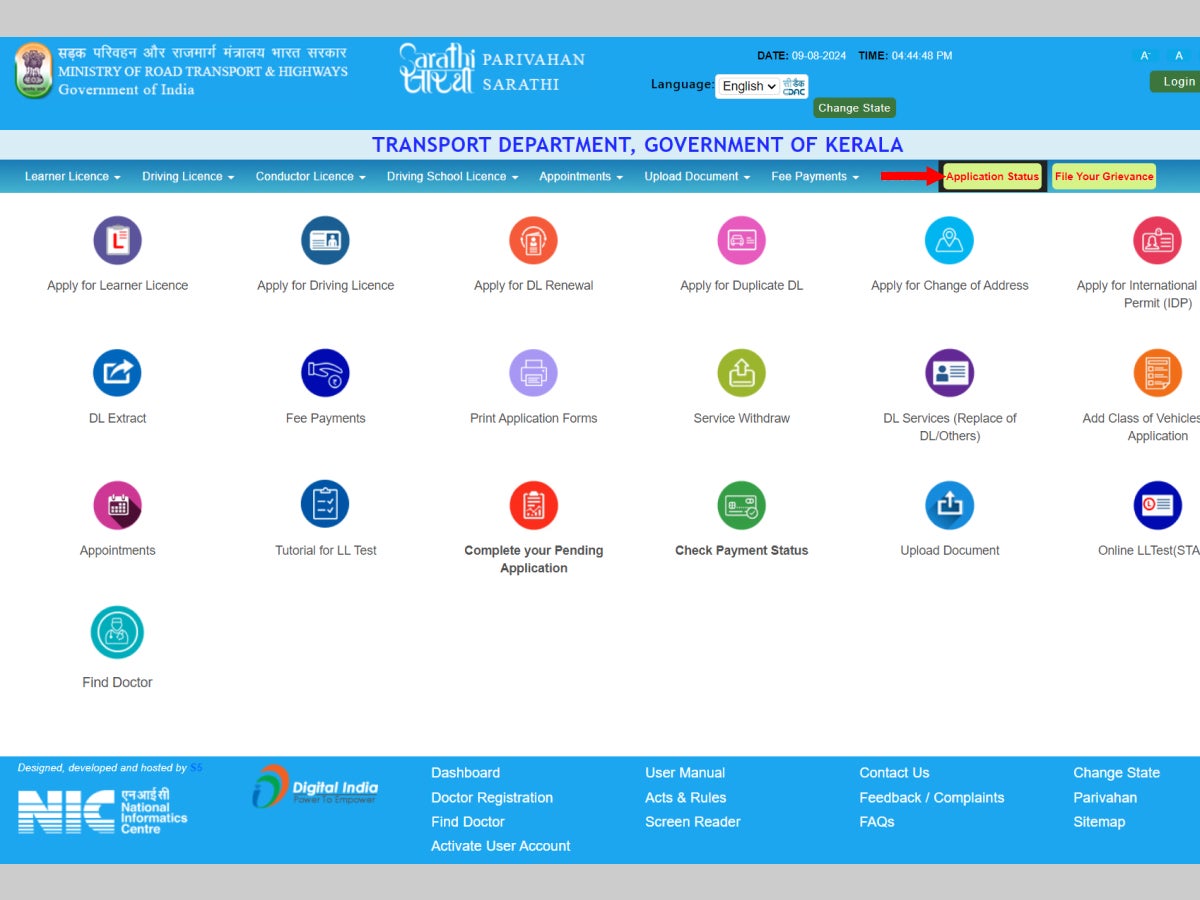The image size is (1200, 900).
Task: Open the Apply for DL Renewal icon
Action: (x=533, y=241)
